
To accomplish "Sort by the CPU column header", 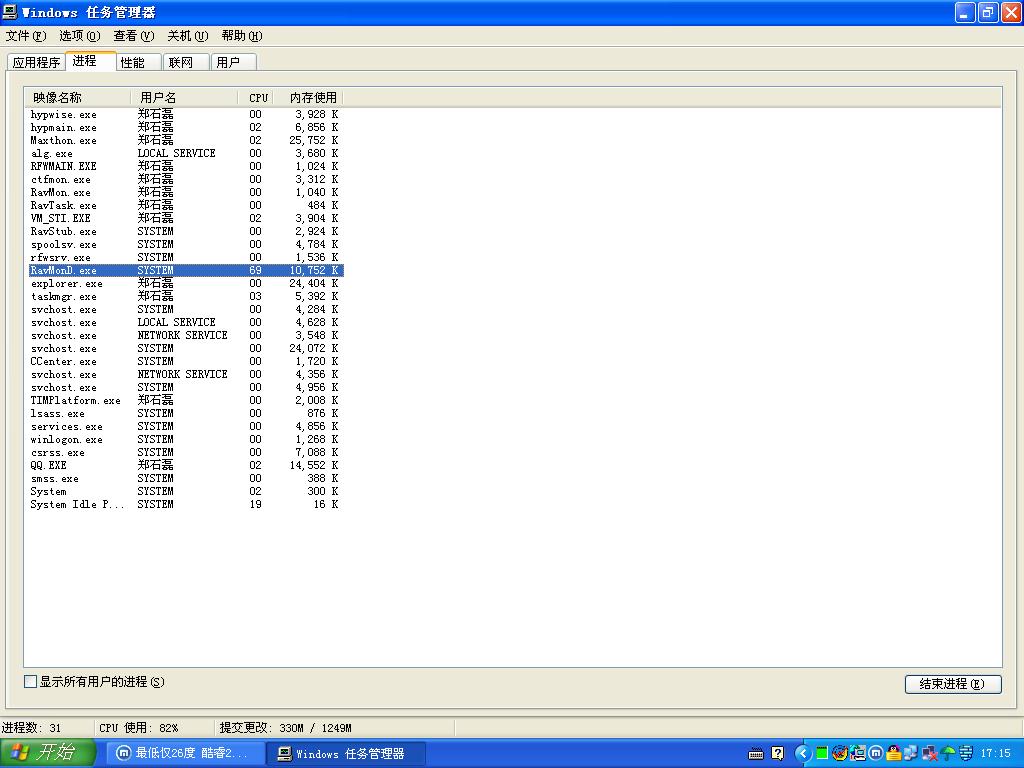I will pyautogui.click(x=256, y=98).
